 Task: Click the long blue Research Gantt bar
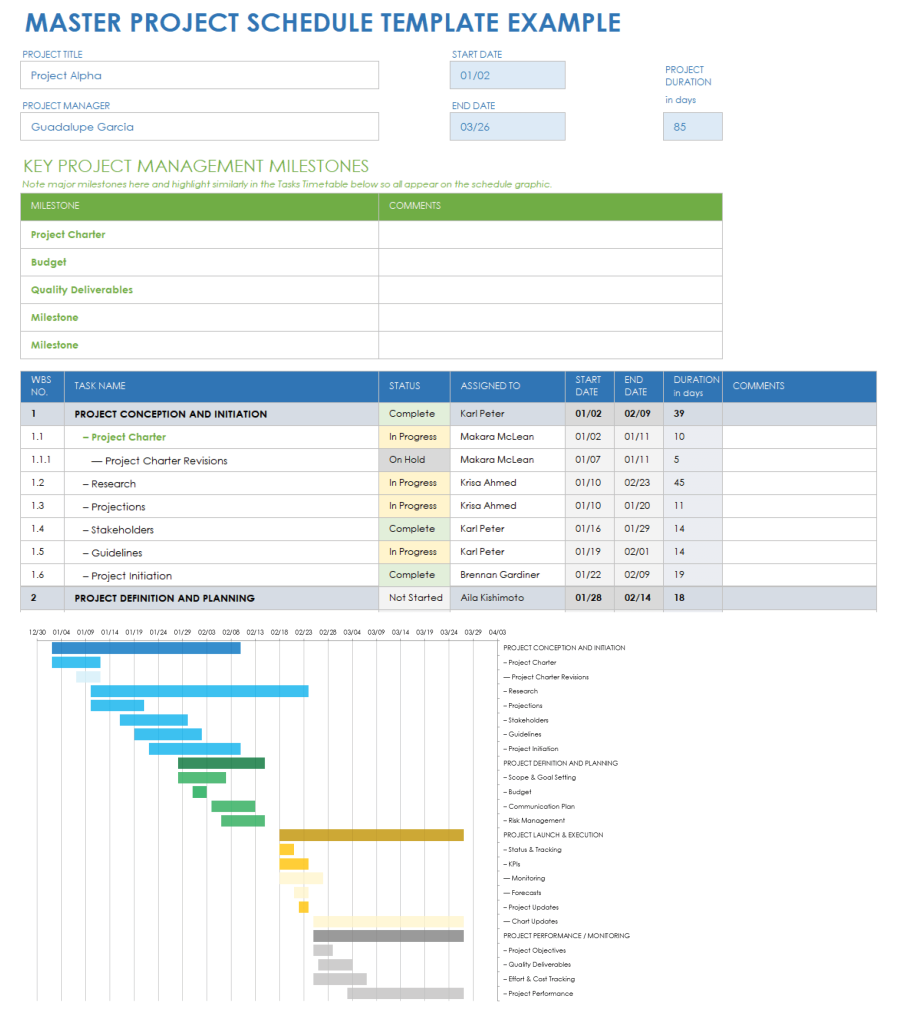pyautogui.click(x=199, y=691)
